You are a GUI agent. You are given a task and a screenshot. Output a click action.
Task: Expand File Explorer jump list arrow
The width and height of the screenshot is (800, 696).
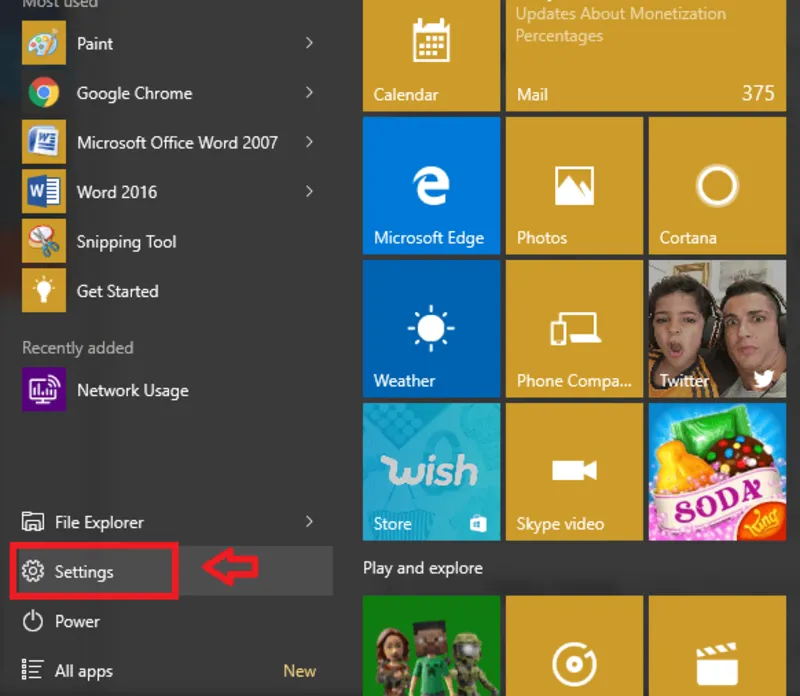[309, 521]
